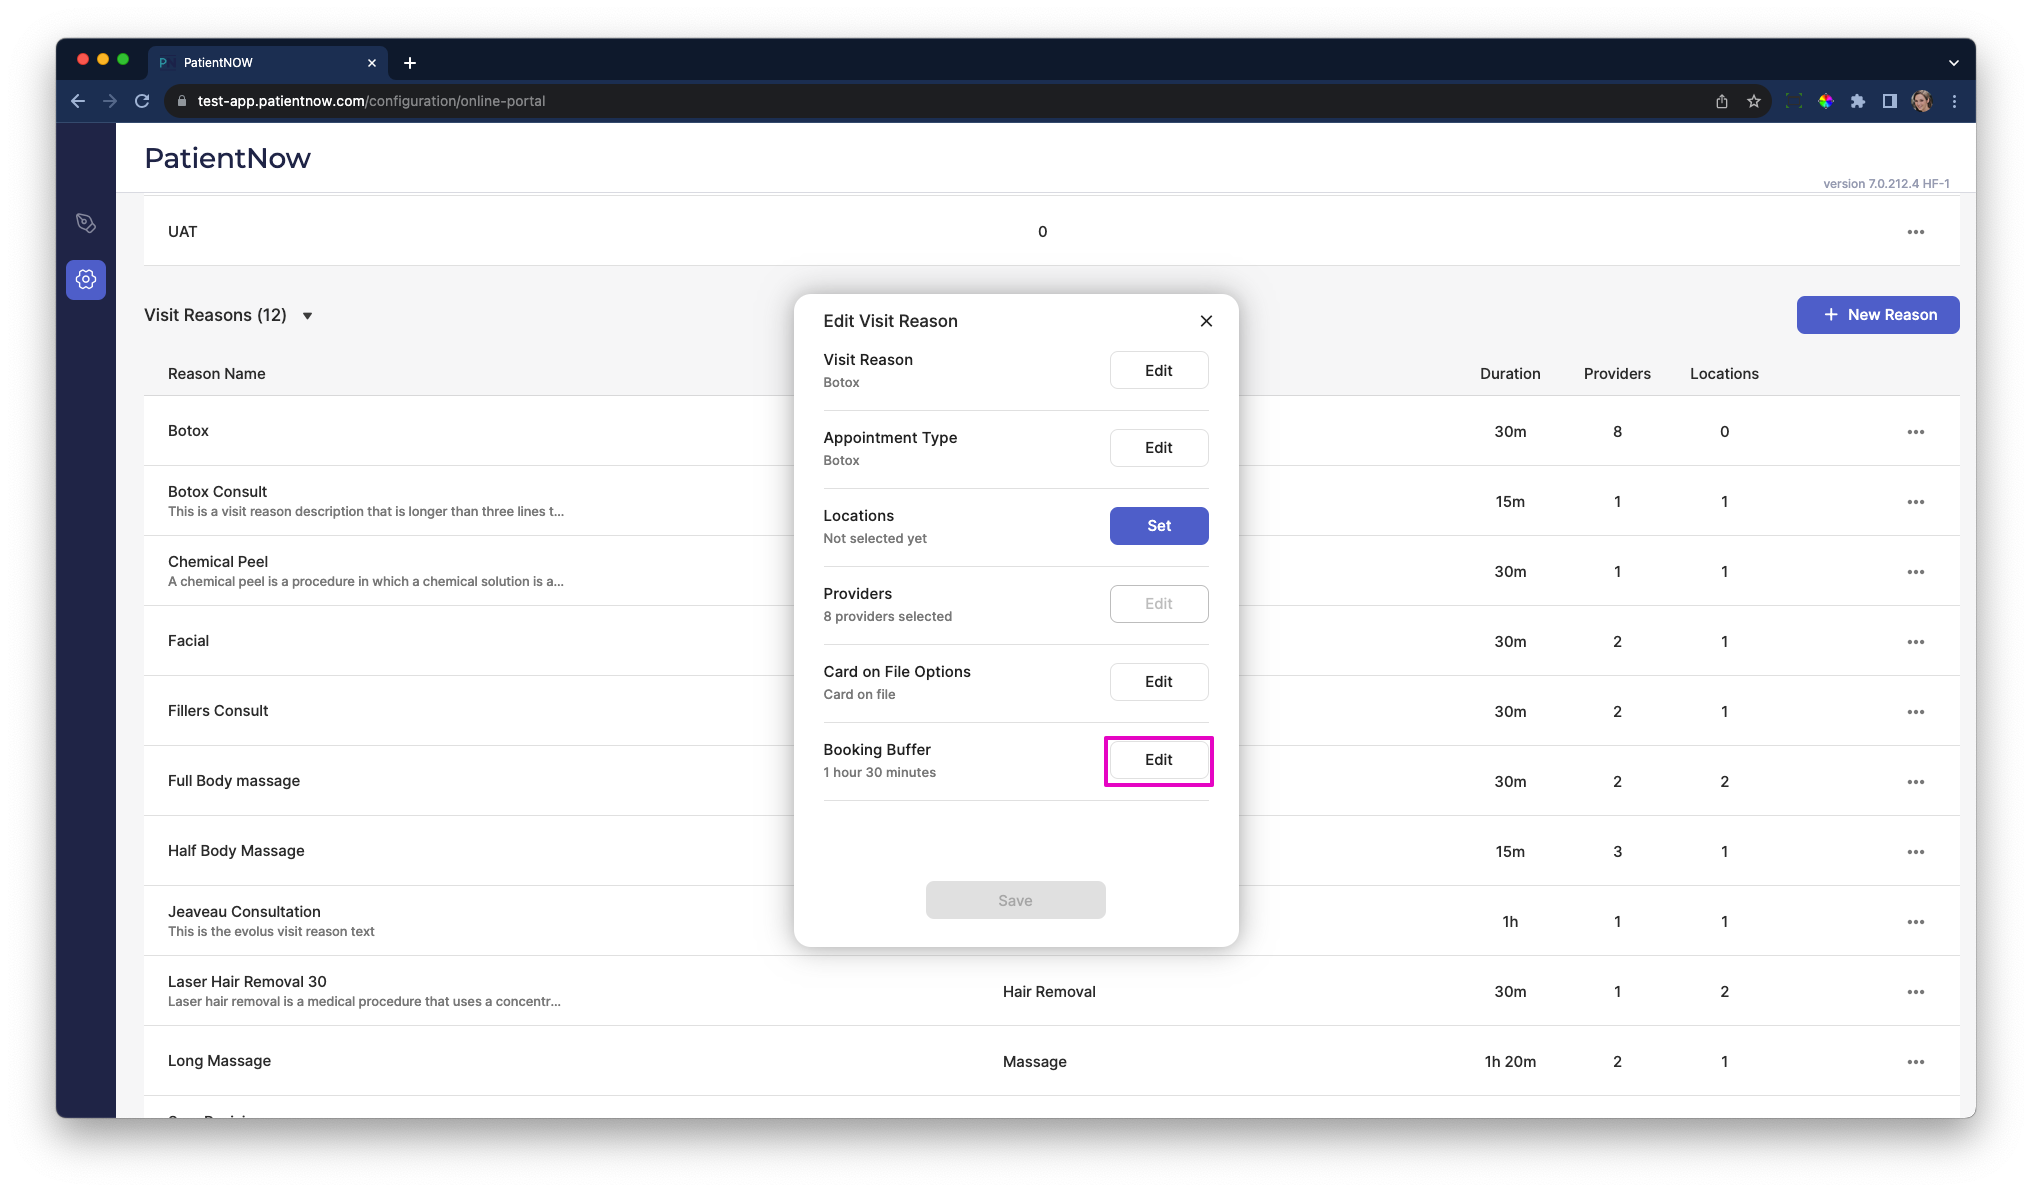The width and height of the screenshot is (2032, 1192).
Task: Open three-dot menu for Botox row
Action: tap(1915, 432)
